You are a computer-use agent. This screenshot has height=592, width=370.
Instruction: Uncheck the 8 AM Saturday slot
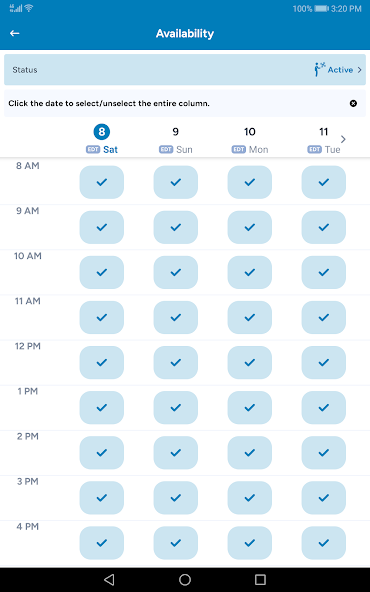coord(102,182)
